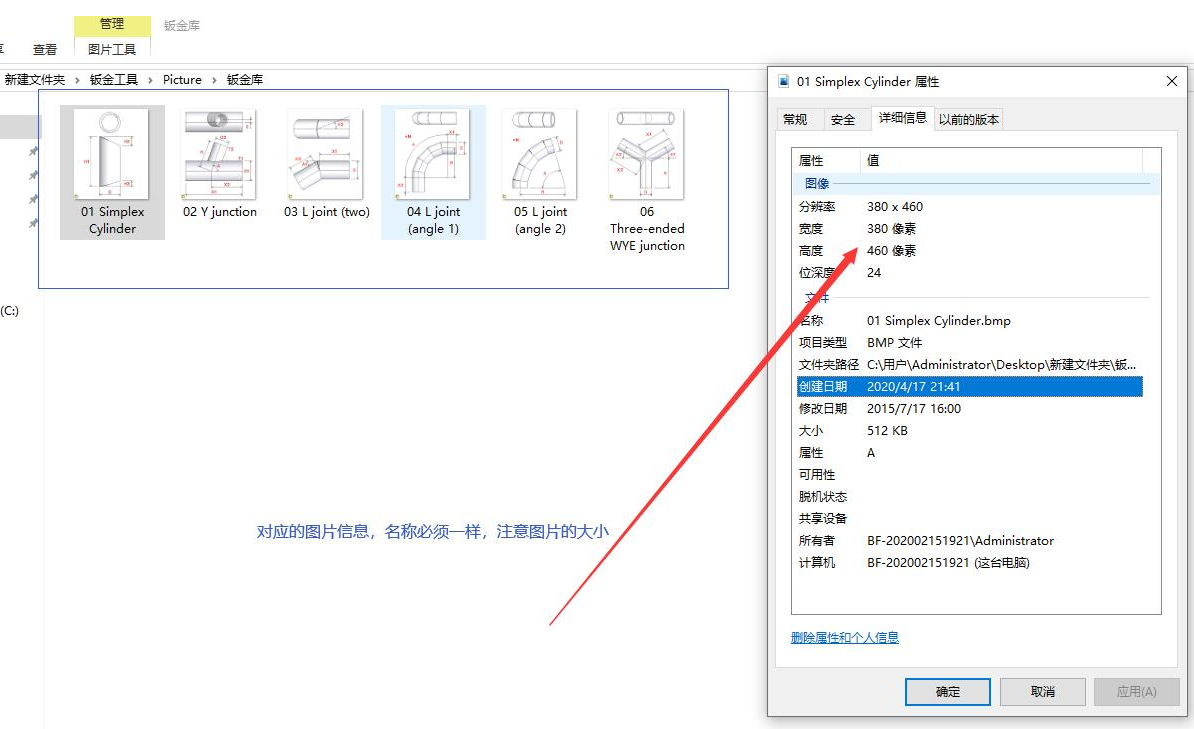Viewport: 1194px width, 729px height.
Task: Expand the breadcrumb chevron after 钣金工具
Action: tap(150, 80)
